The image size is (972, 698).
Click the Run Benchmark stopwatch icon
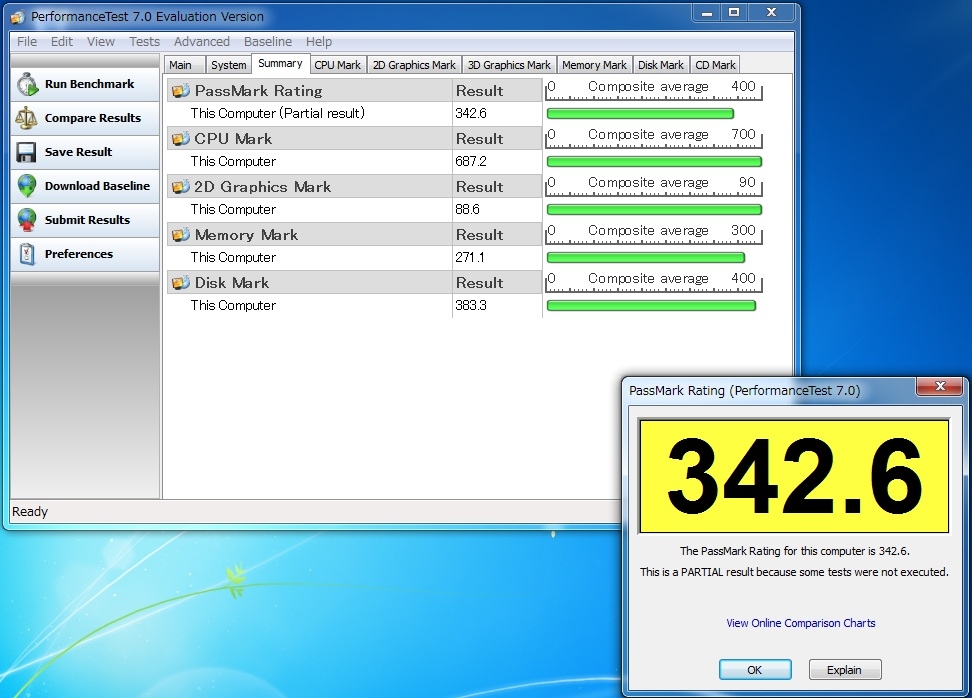click(x=27, y=85)
